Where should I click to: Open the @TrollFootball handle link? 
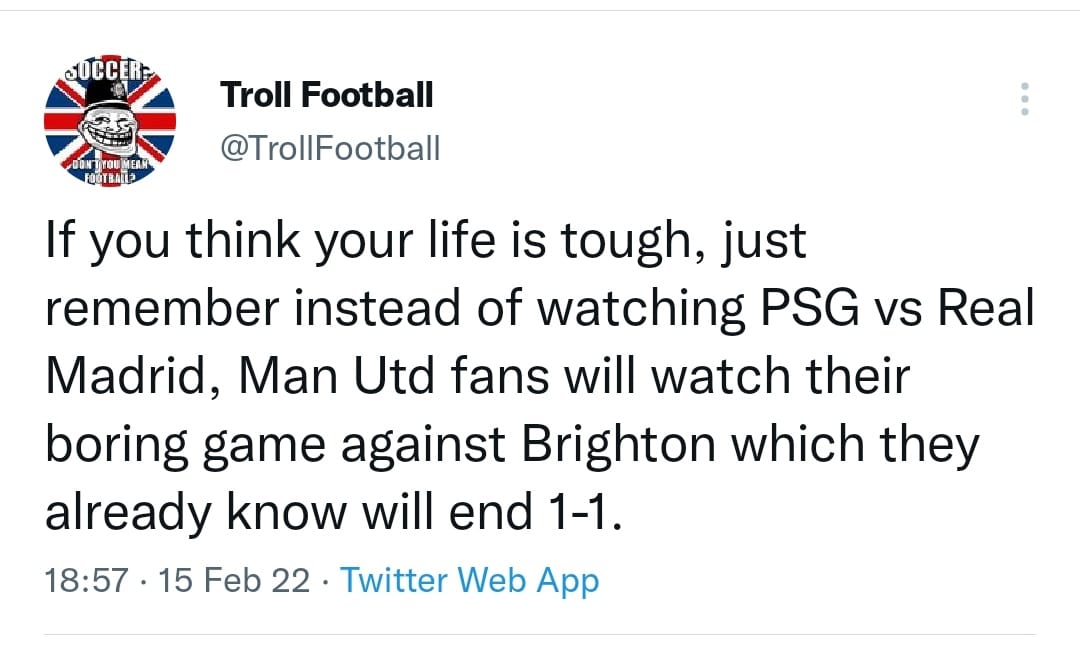tap(330, 148)
